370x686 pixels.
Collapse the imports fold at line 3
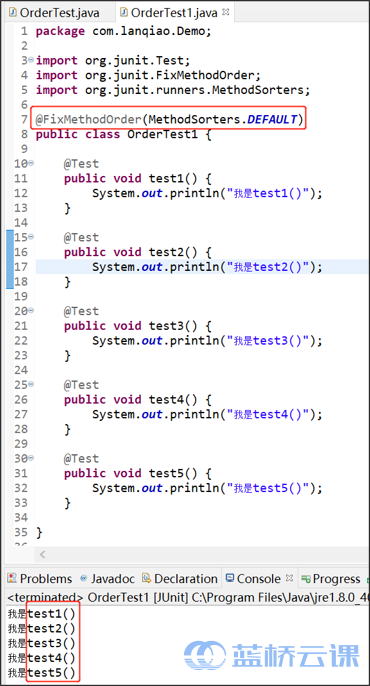click(x=31, y=60)
